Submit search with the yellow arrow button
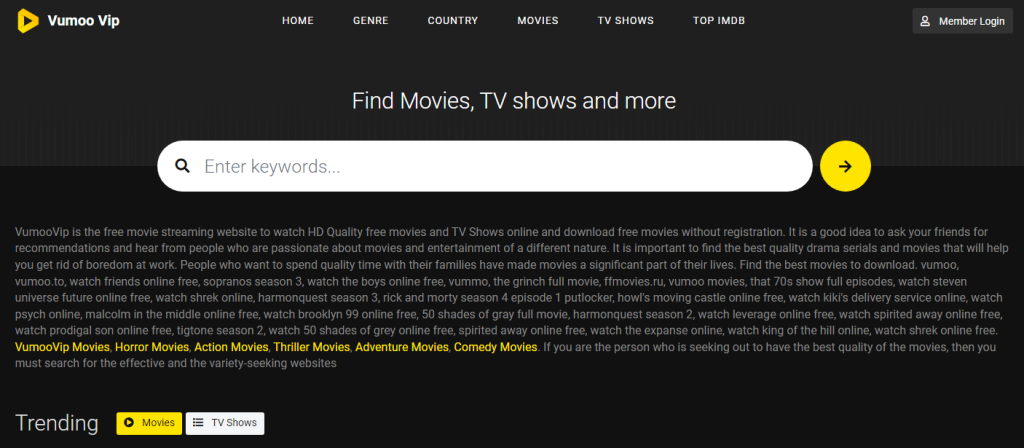This screenshot has width=1024, height=448. [x=845, y=166]
